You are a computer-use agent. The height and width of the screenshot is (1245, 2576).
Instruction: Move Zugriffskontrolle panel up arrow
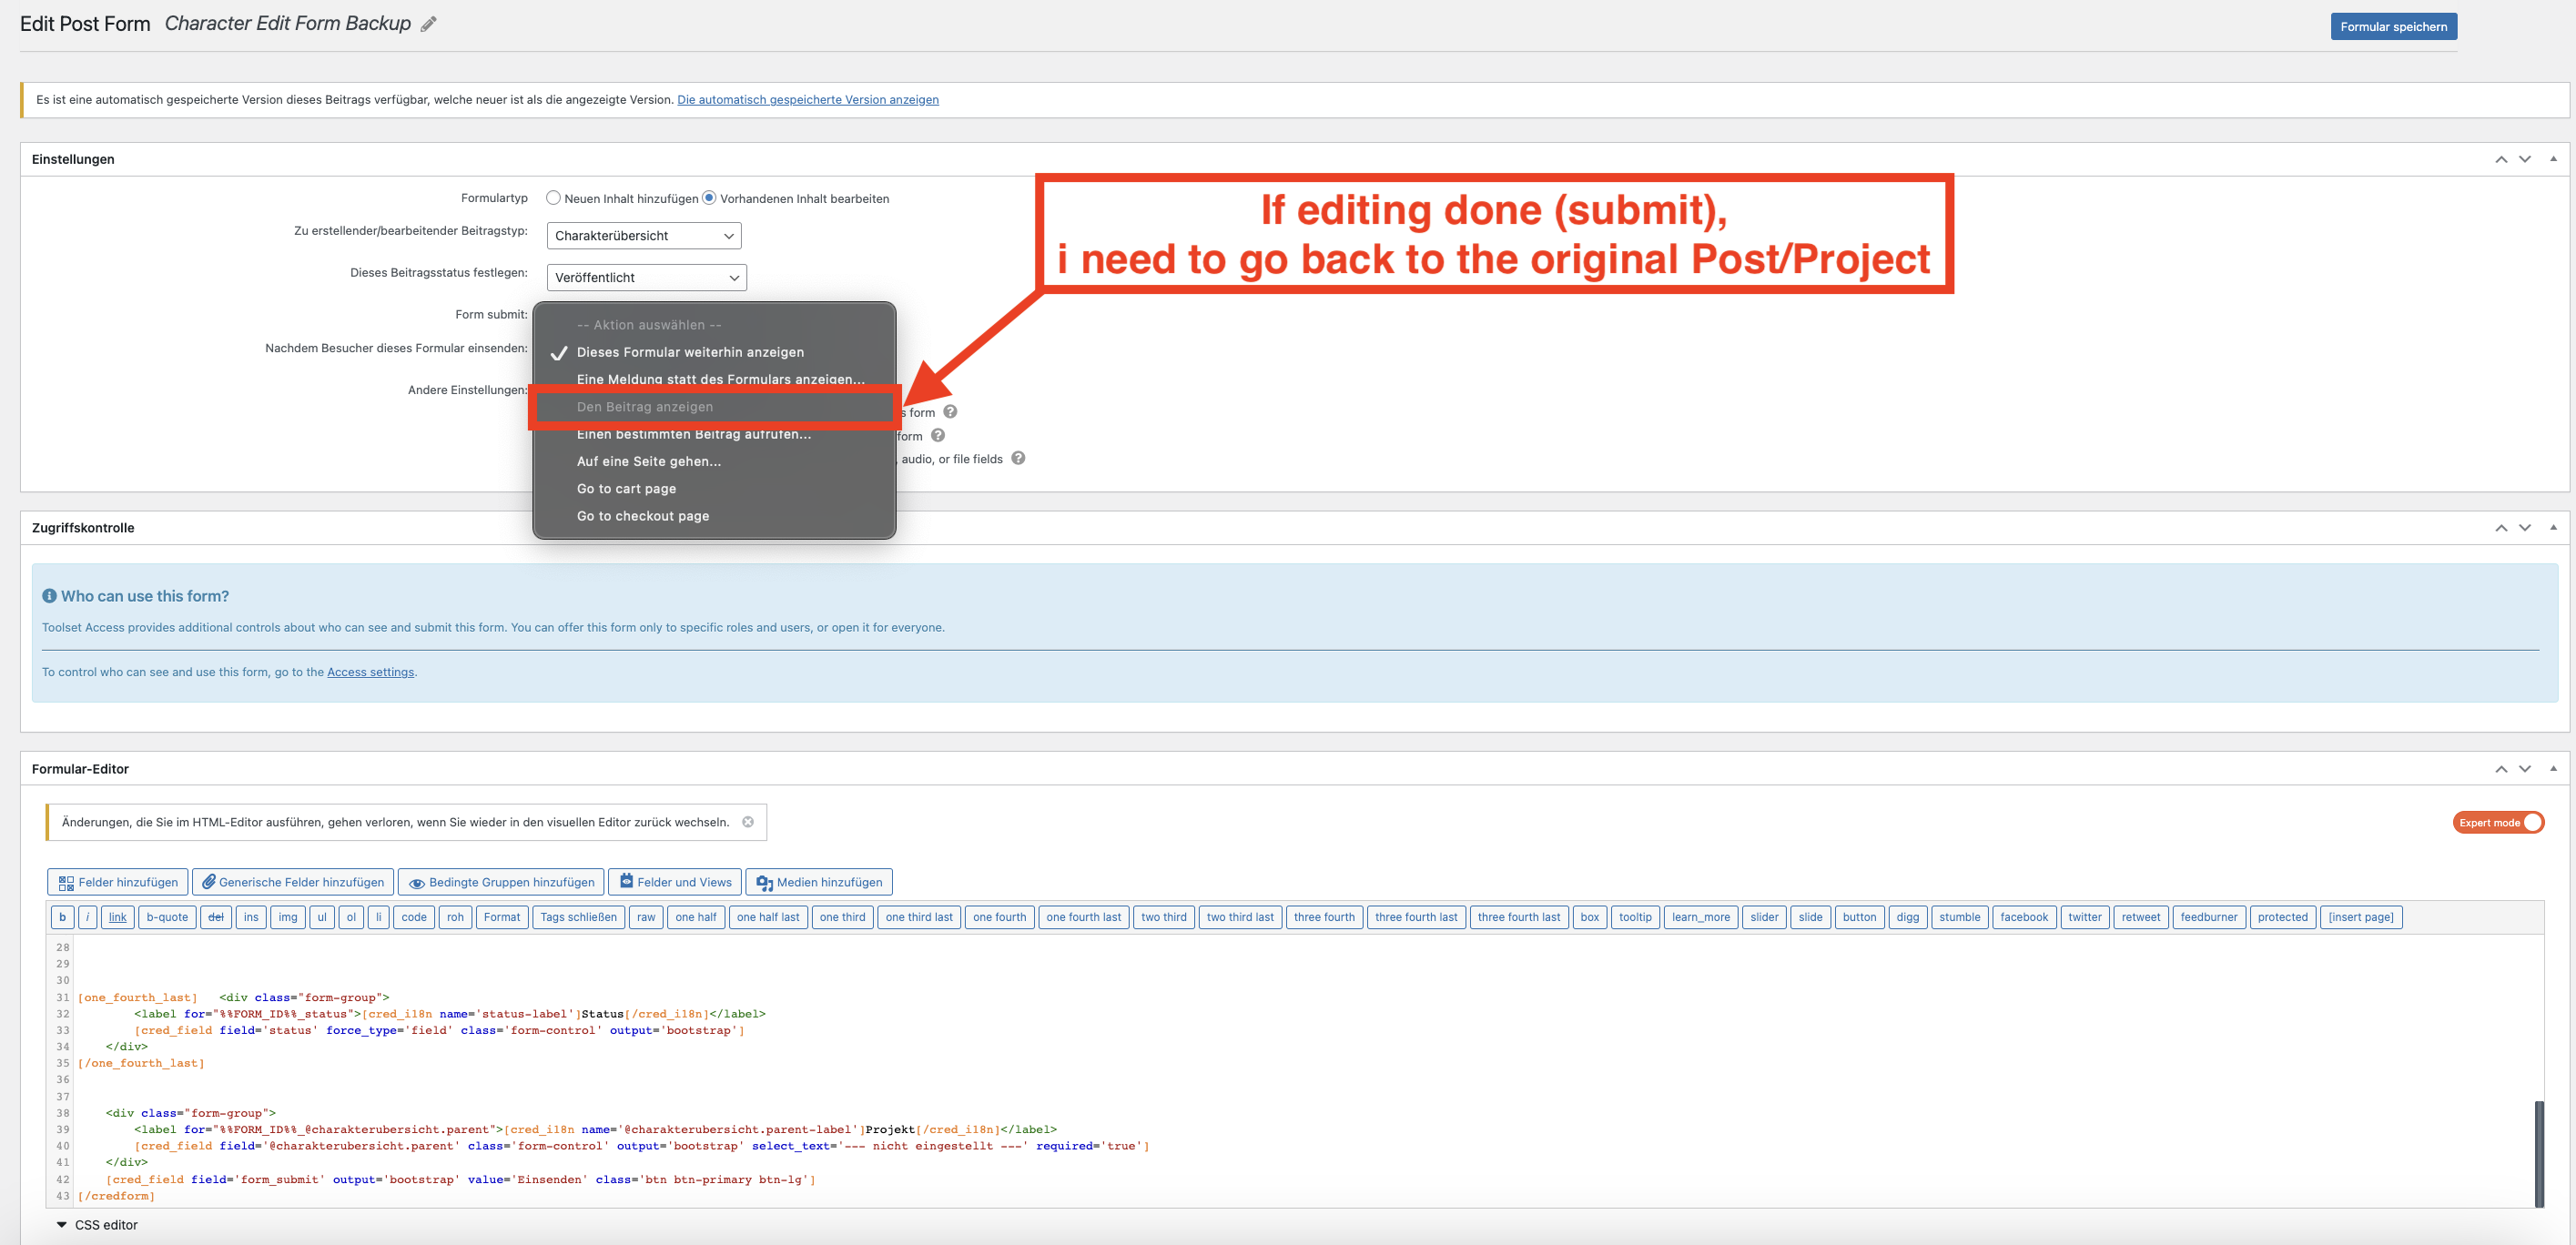click(2500, 528)
